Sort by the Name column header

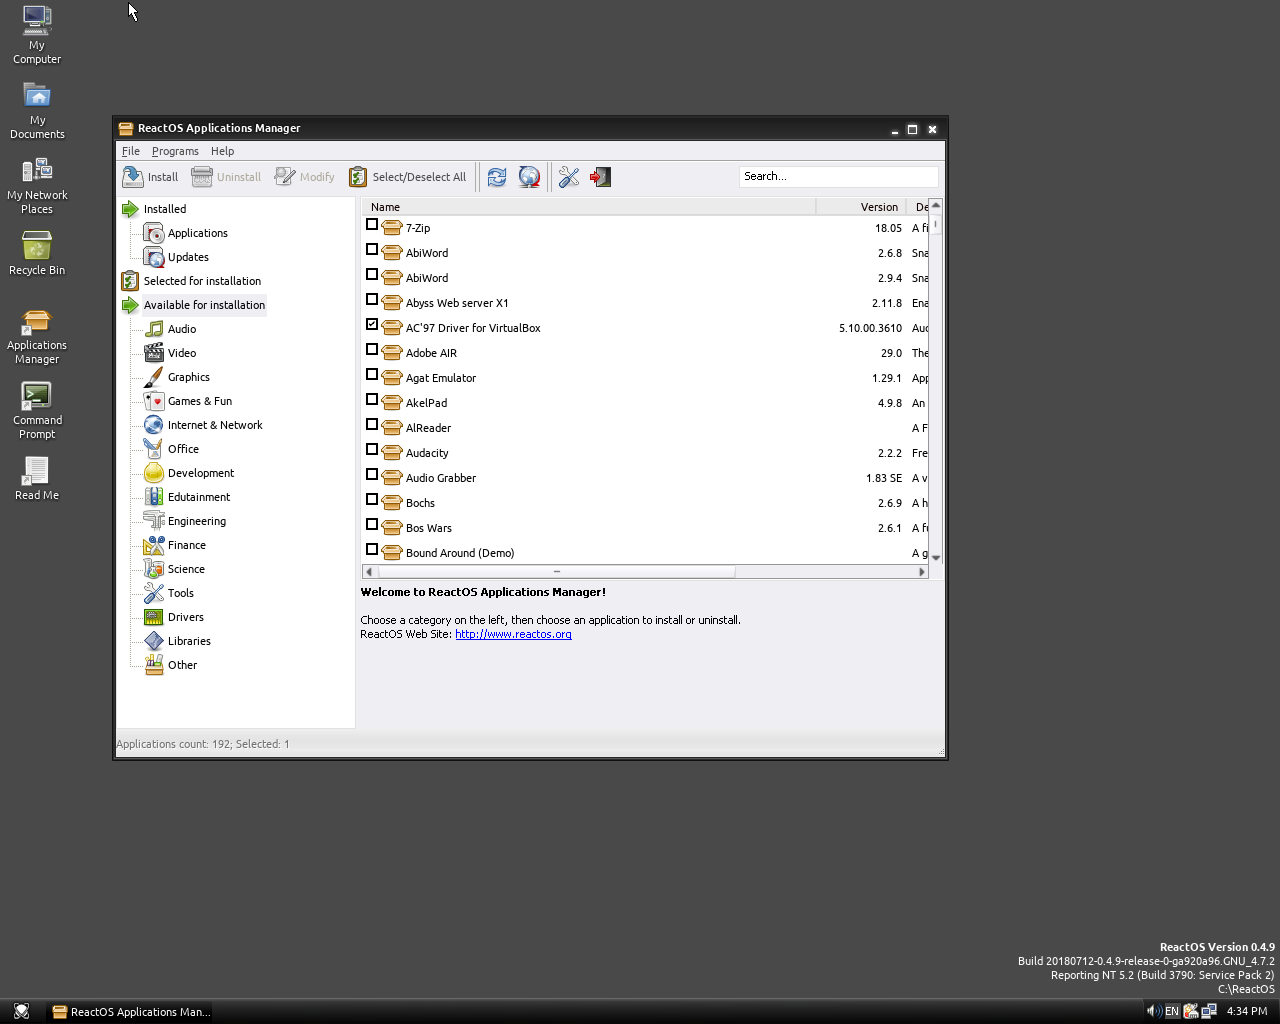(588, 207)
